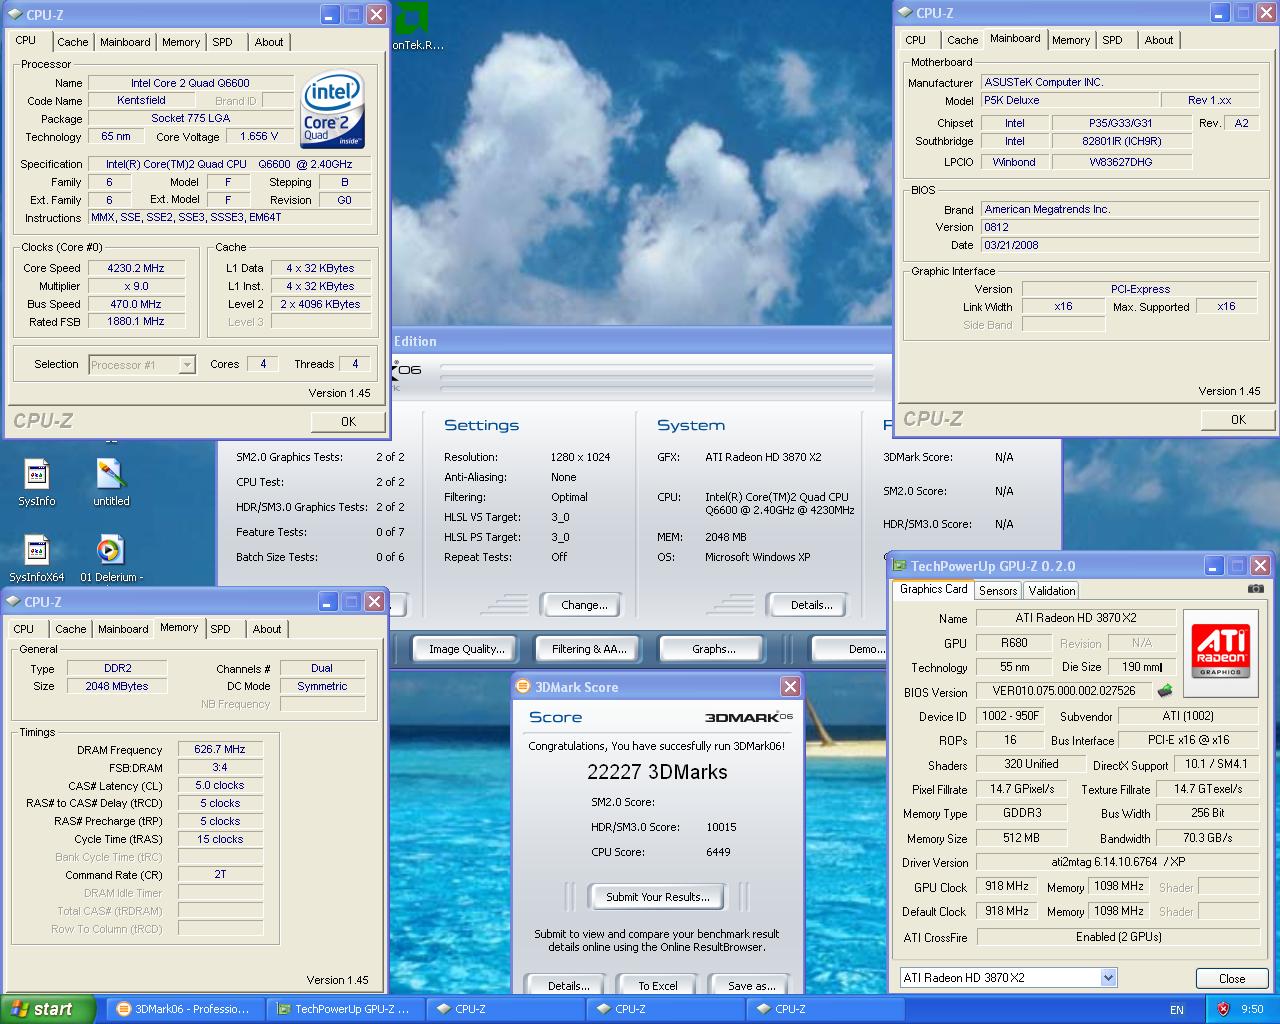The width and height of the screenshot is (1280, 1024).
Task: Select the 01 Delerium media file icon
Action: click(111, 558)
